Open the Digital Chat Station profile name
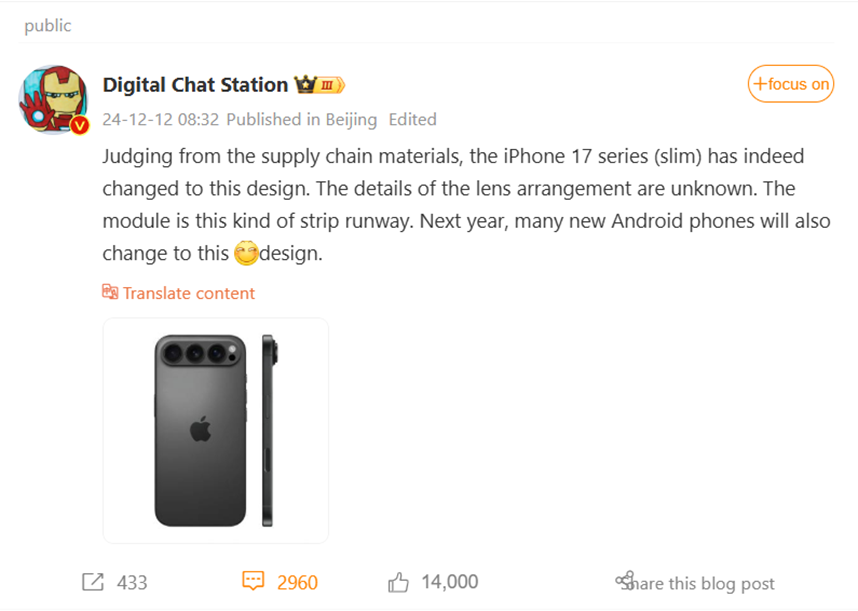 click(x=195, y=85)
